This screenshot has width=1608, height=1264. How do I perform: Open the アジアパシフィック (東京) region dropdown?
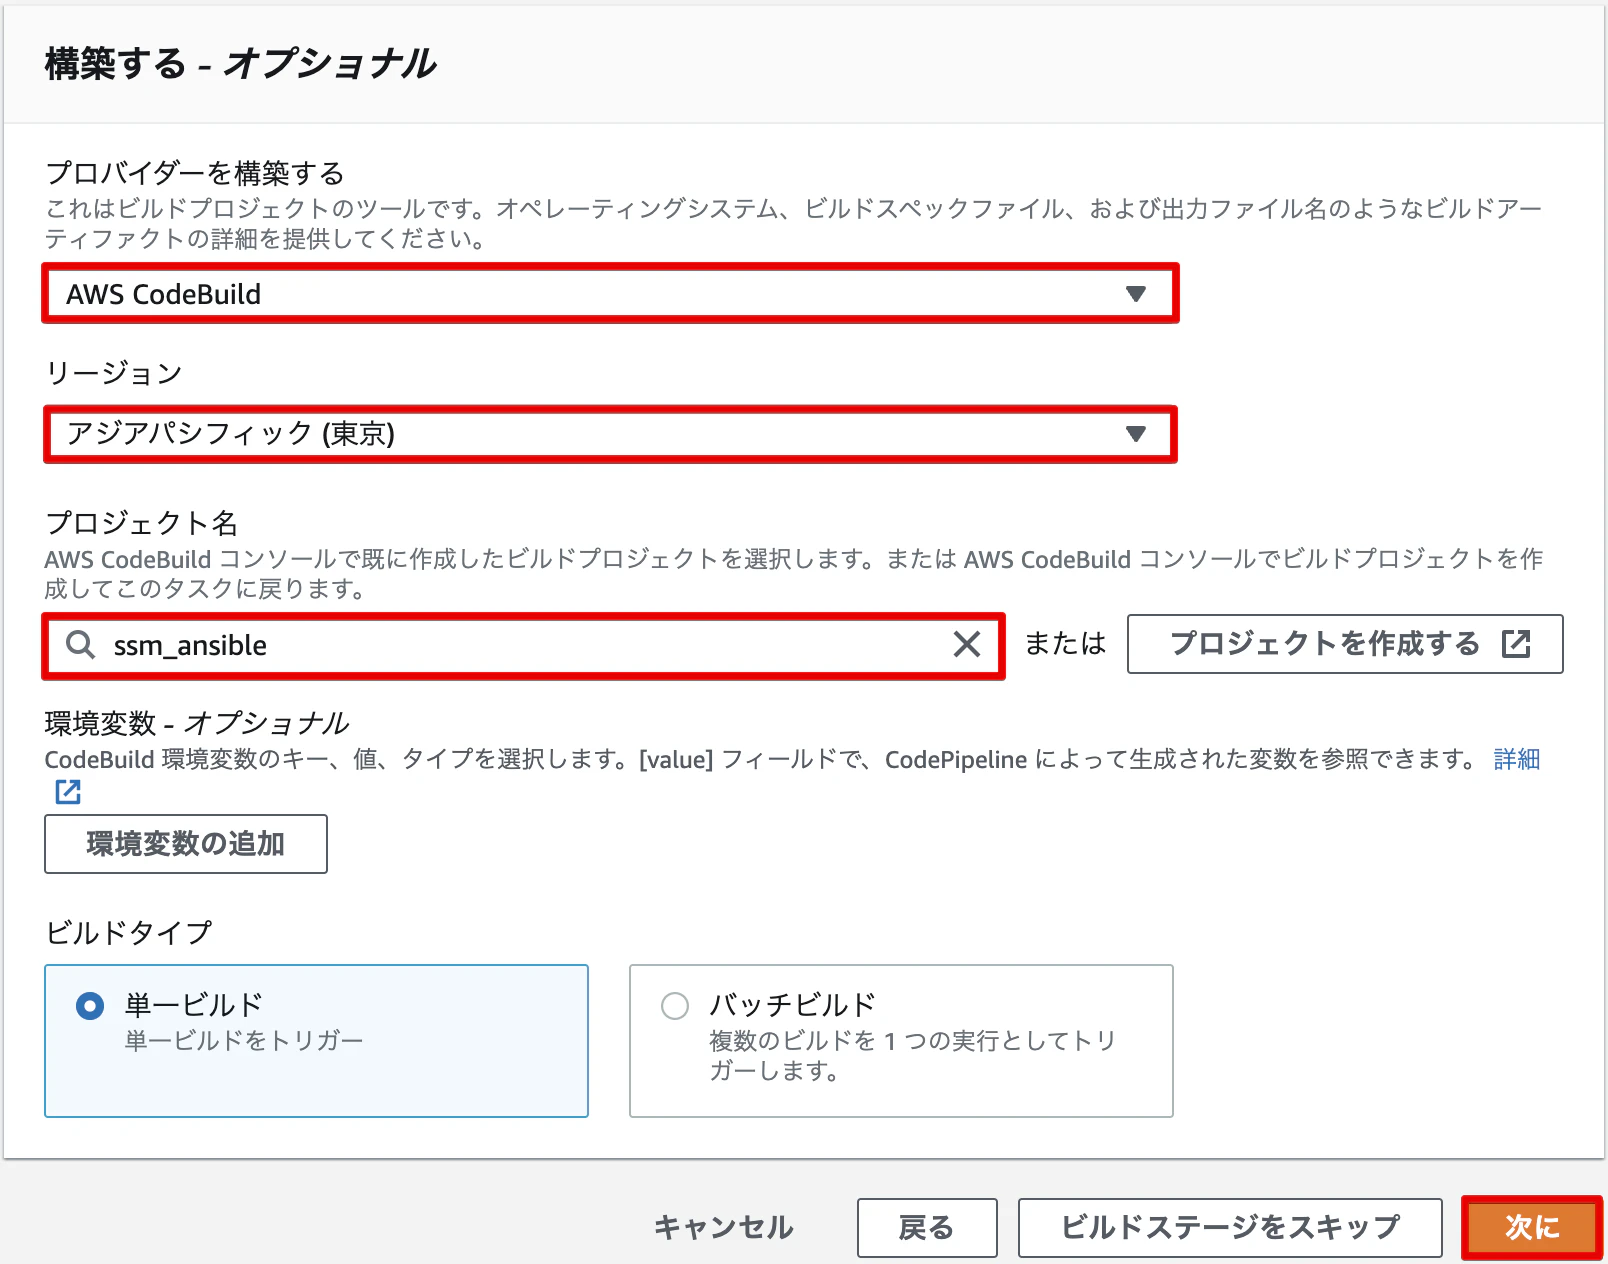pos(610,434)
